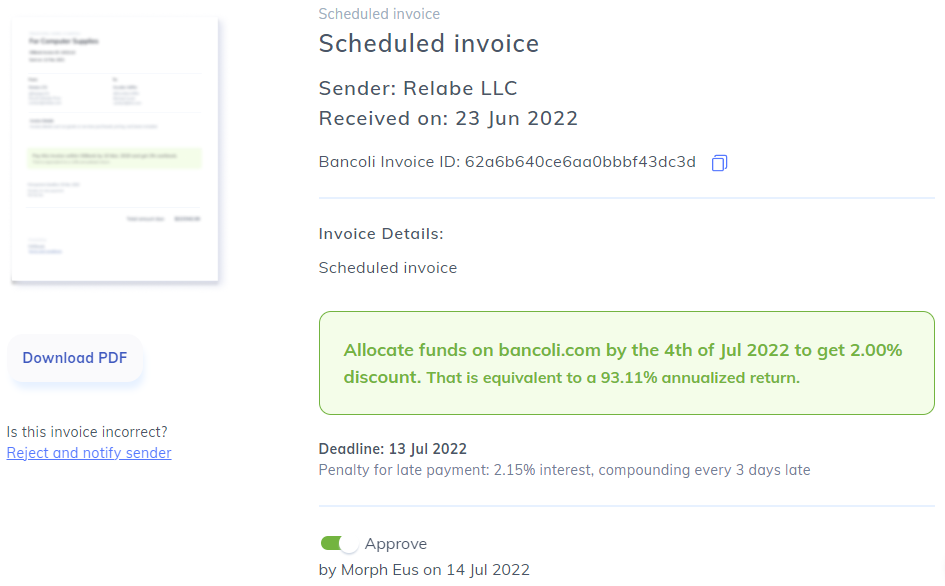The width and height of the screenshot is (945, 586).
Task: Click the Deadline: 13 Jul 2022 text
Action: tap(392, 449)
